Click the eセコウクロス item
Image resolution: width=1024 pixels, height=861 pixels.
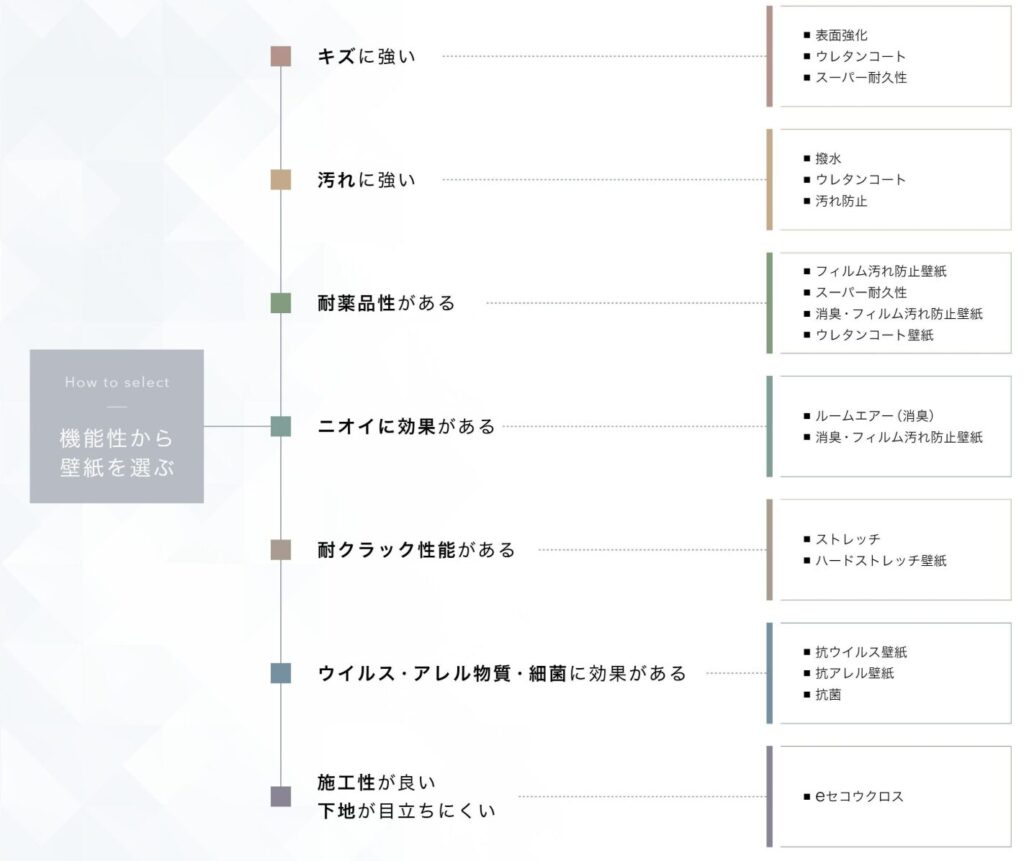859,797
